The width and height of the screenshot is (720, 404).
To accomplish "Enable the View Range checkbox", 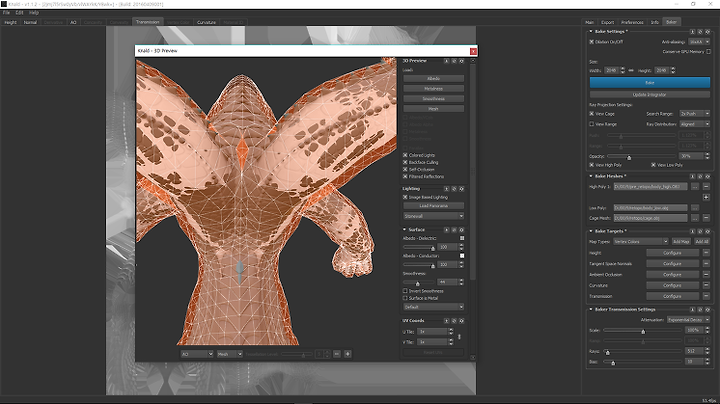I will pyautogui.click(x=591, y=124).
